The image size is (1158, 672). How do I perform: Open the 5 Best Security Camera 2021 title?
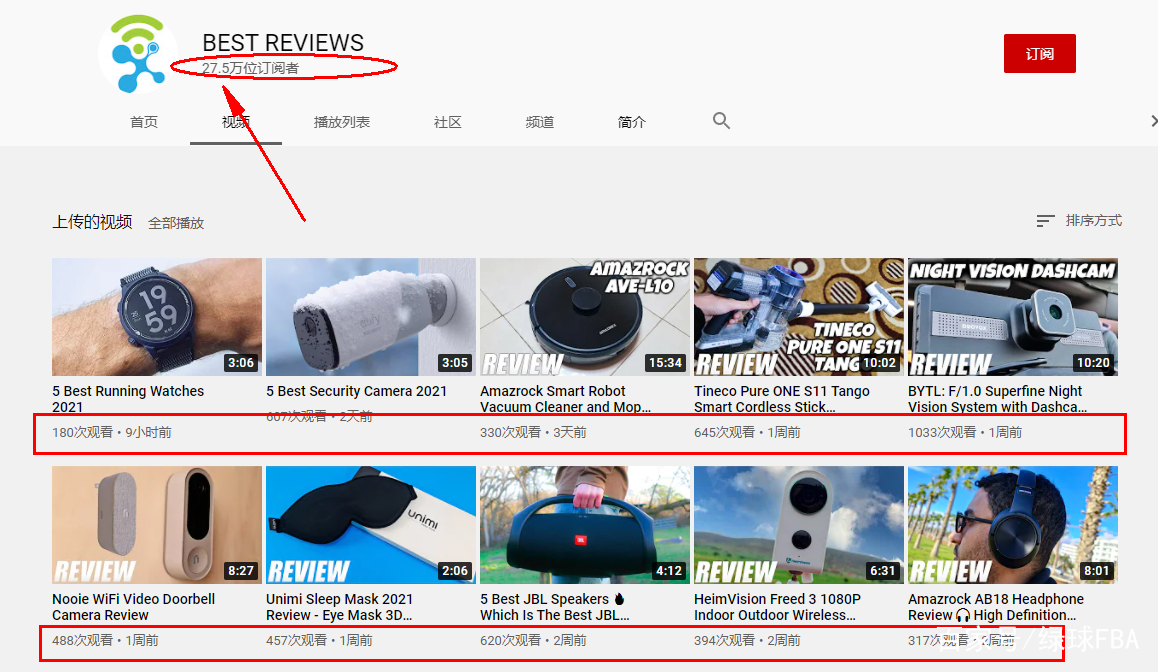click(357, 391)
